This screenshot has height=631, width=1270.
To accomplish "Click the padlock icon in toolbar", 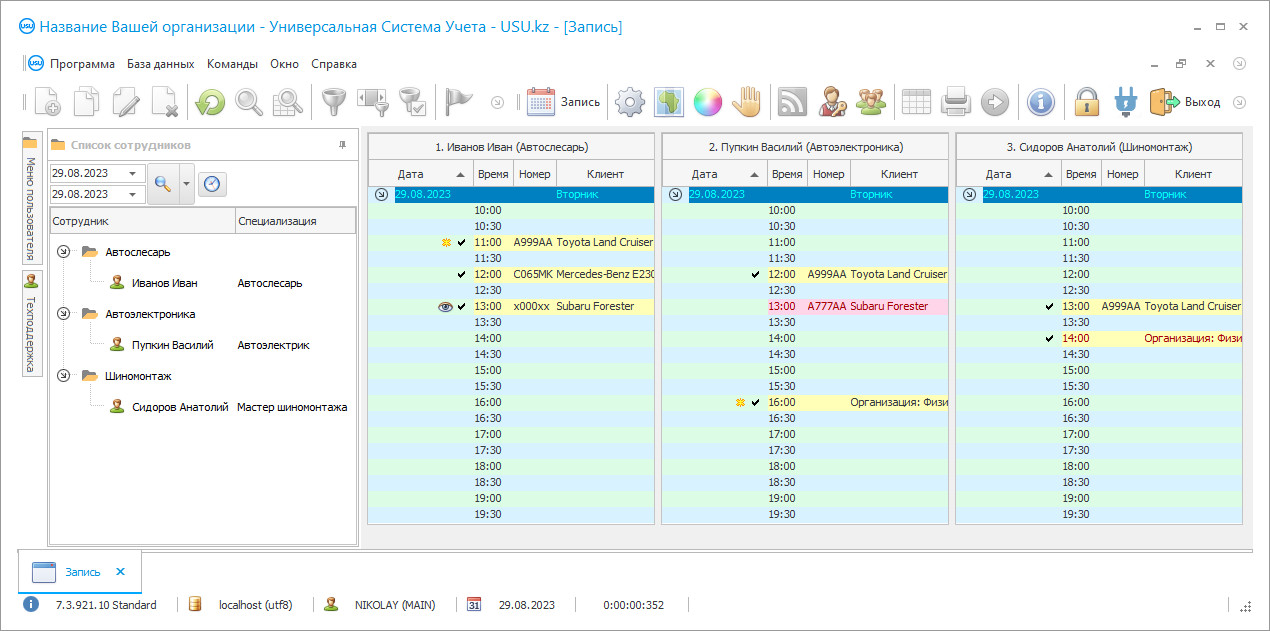I will pos(1086,101).
